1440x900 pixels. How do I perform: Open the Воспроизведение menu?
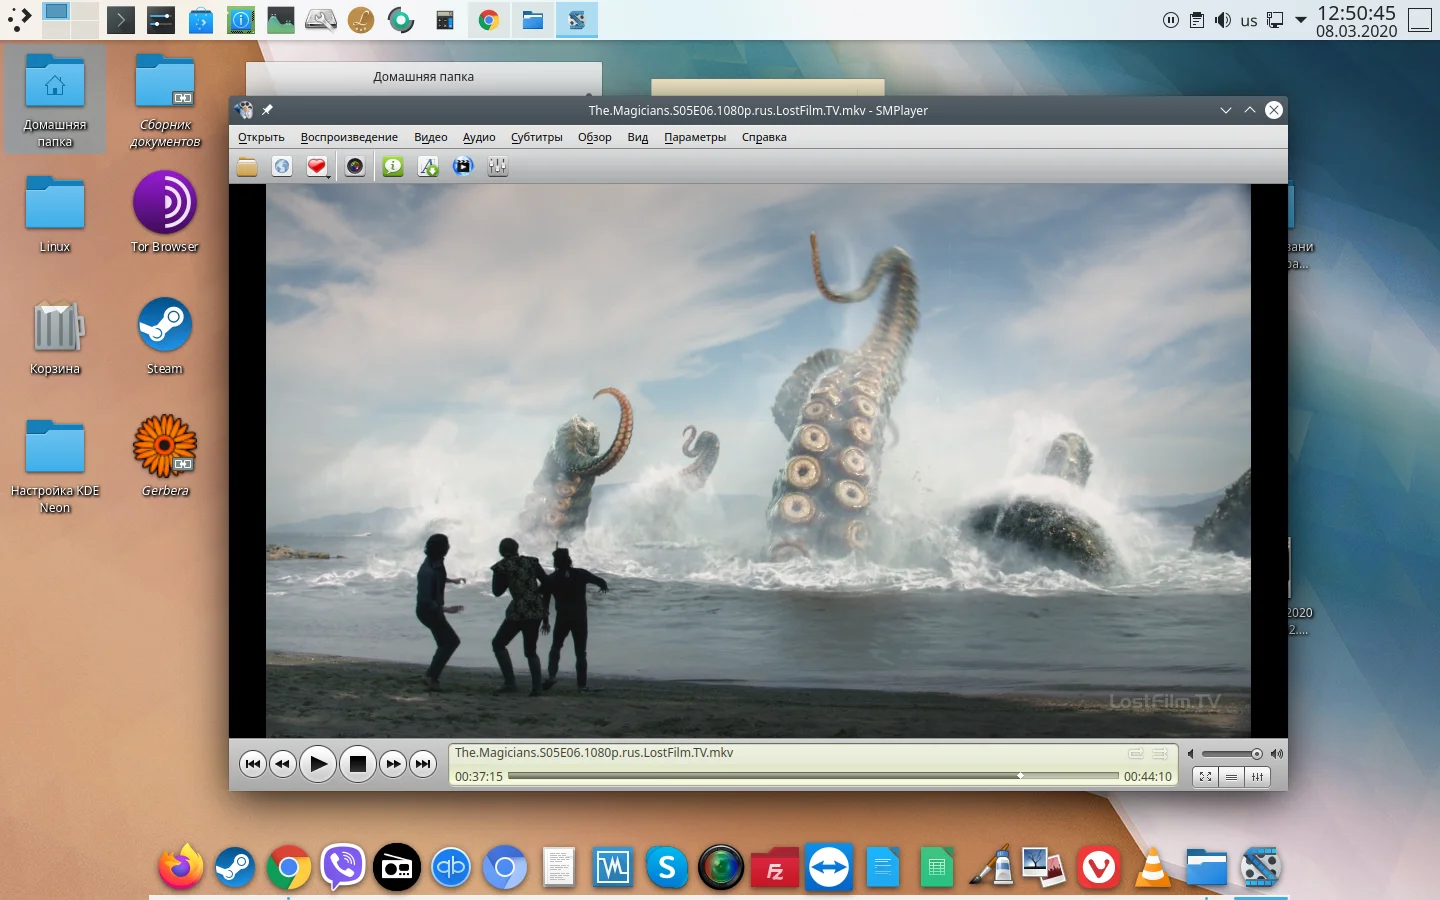[x=349, y=138]
